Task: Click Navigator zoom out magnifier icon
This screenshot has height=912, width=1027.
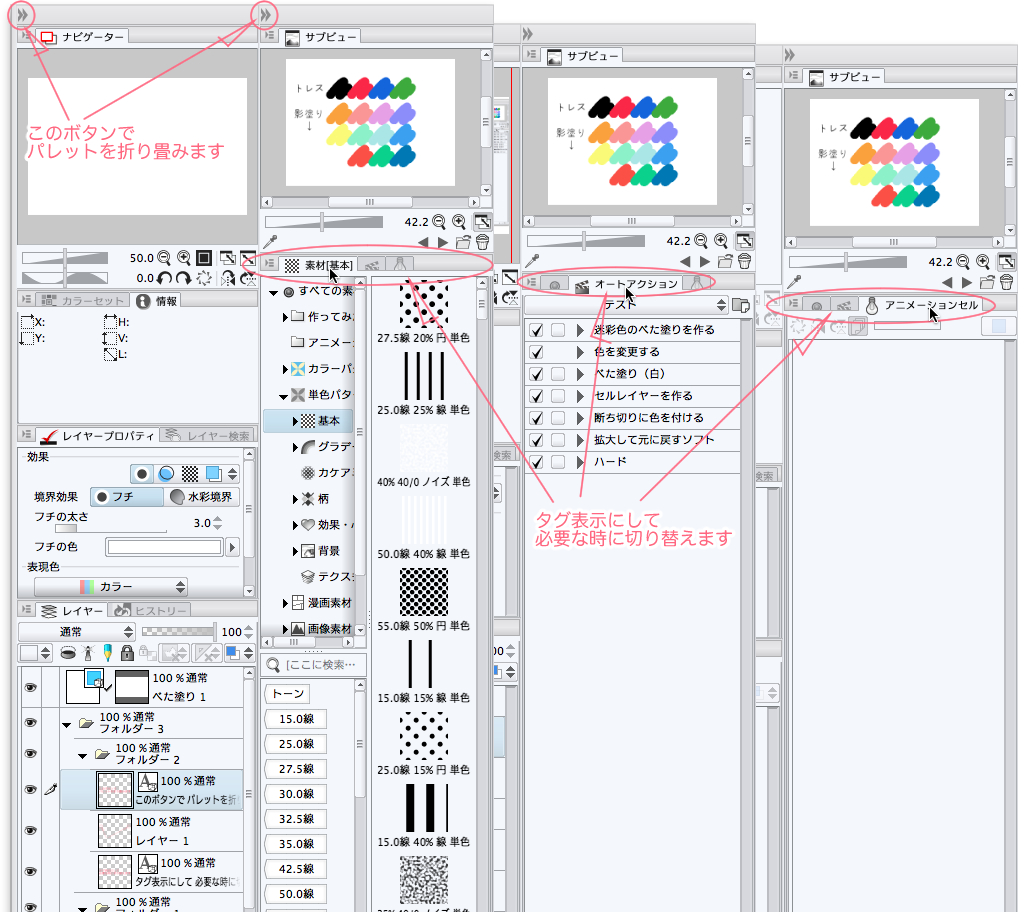Action: pyautogui.click(x=164, y=257)
